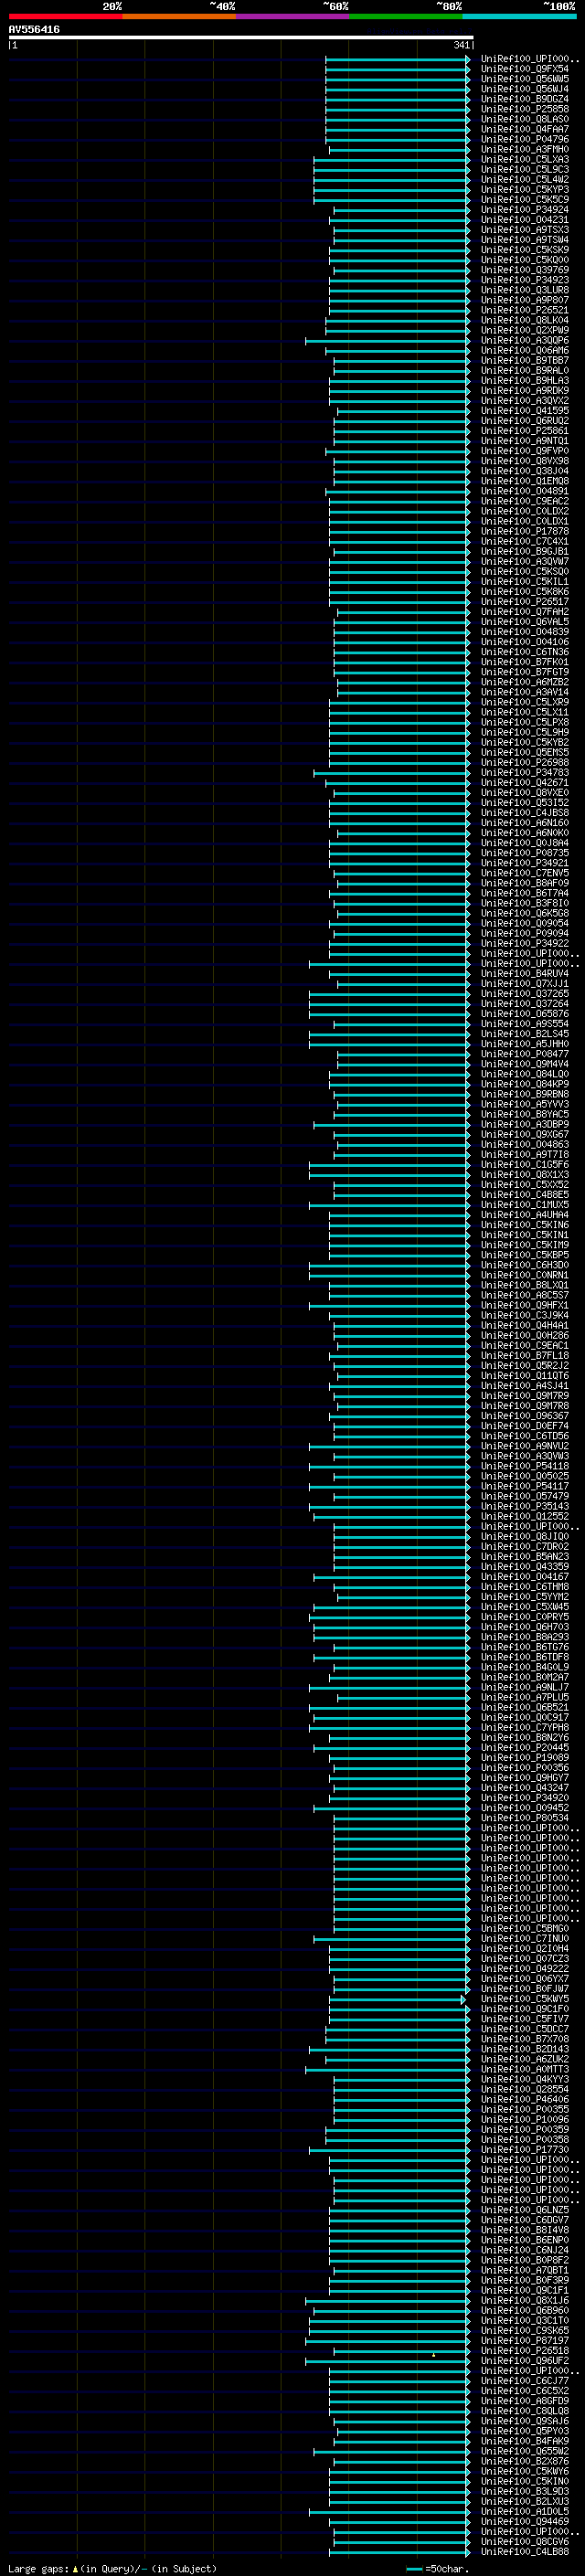Select the UniRef100_A9S554 label
The width and height of the screenshot is (585, 2576).
pyautogui.click(x=525, y=1024)
